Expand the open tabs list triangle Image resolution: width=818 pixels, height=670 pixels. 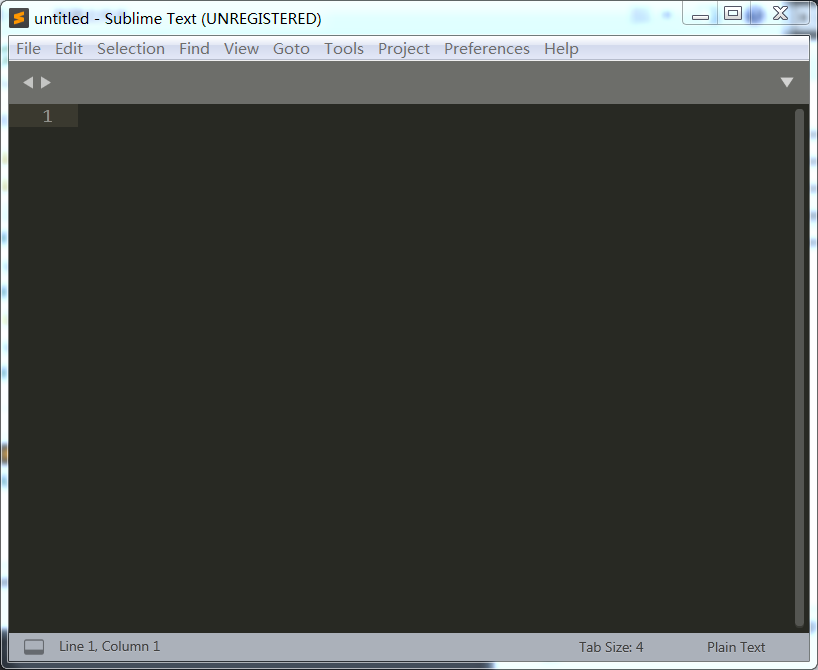point(787,82)
